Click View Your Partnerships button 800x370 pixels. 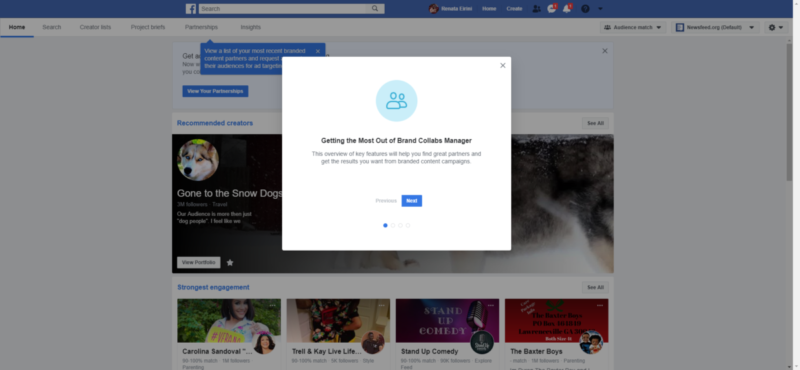click(215, 91)
